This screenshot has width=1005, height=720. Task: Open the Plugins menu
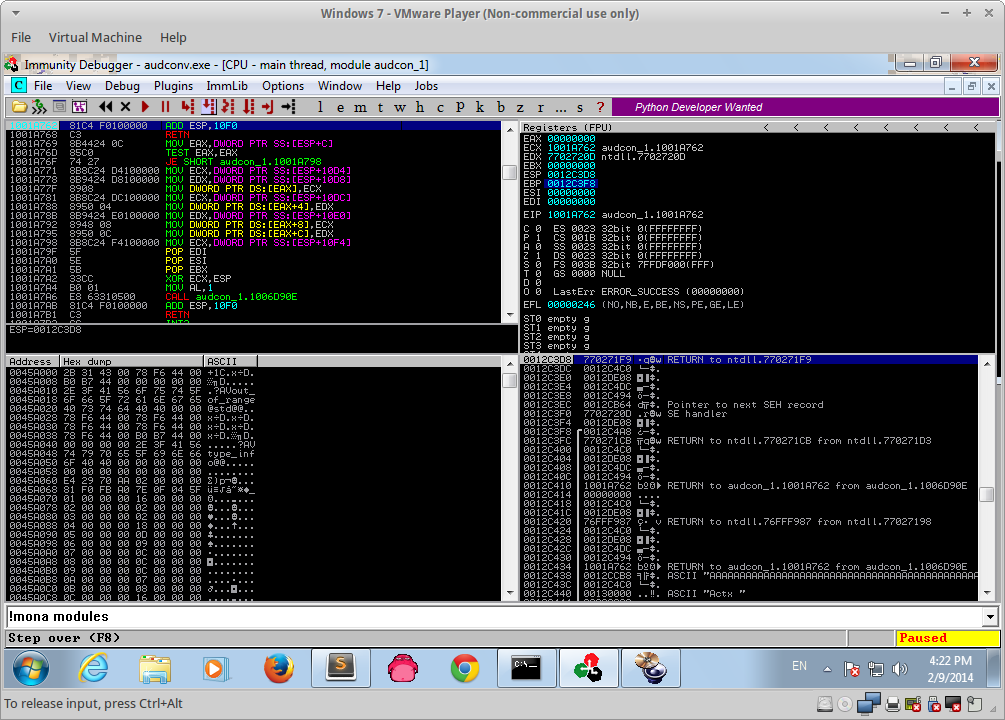pyautogui.click(x=173, y=86)
